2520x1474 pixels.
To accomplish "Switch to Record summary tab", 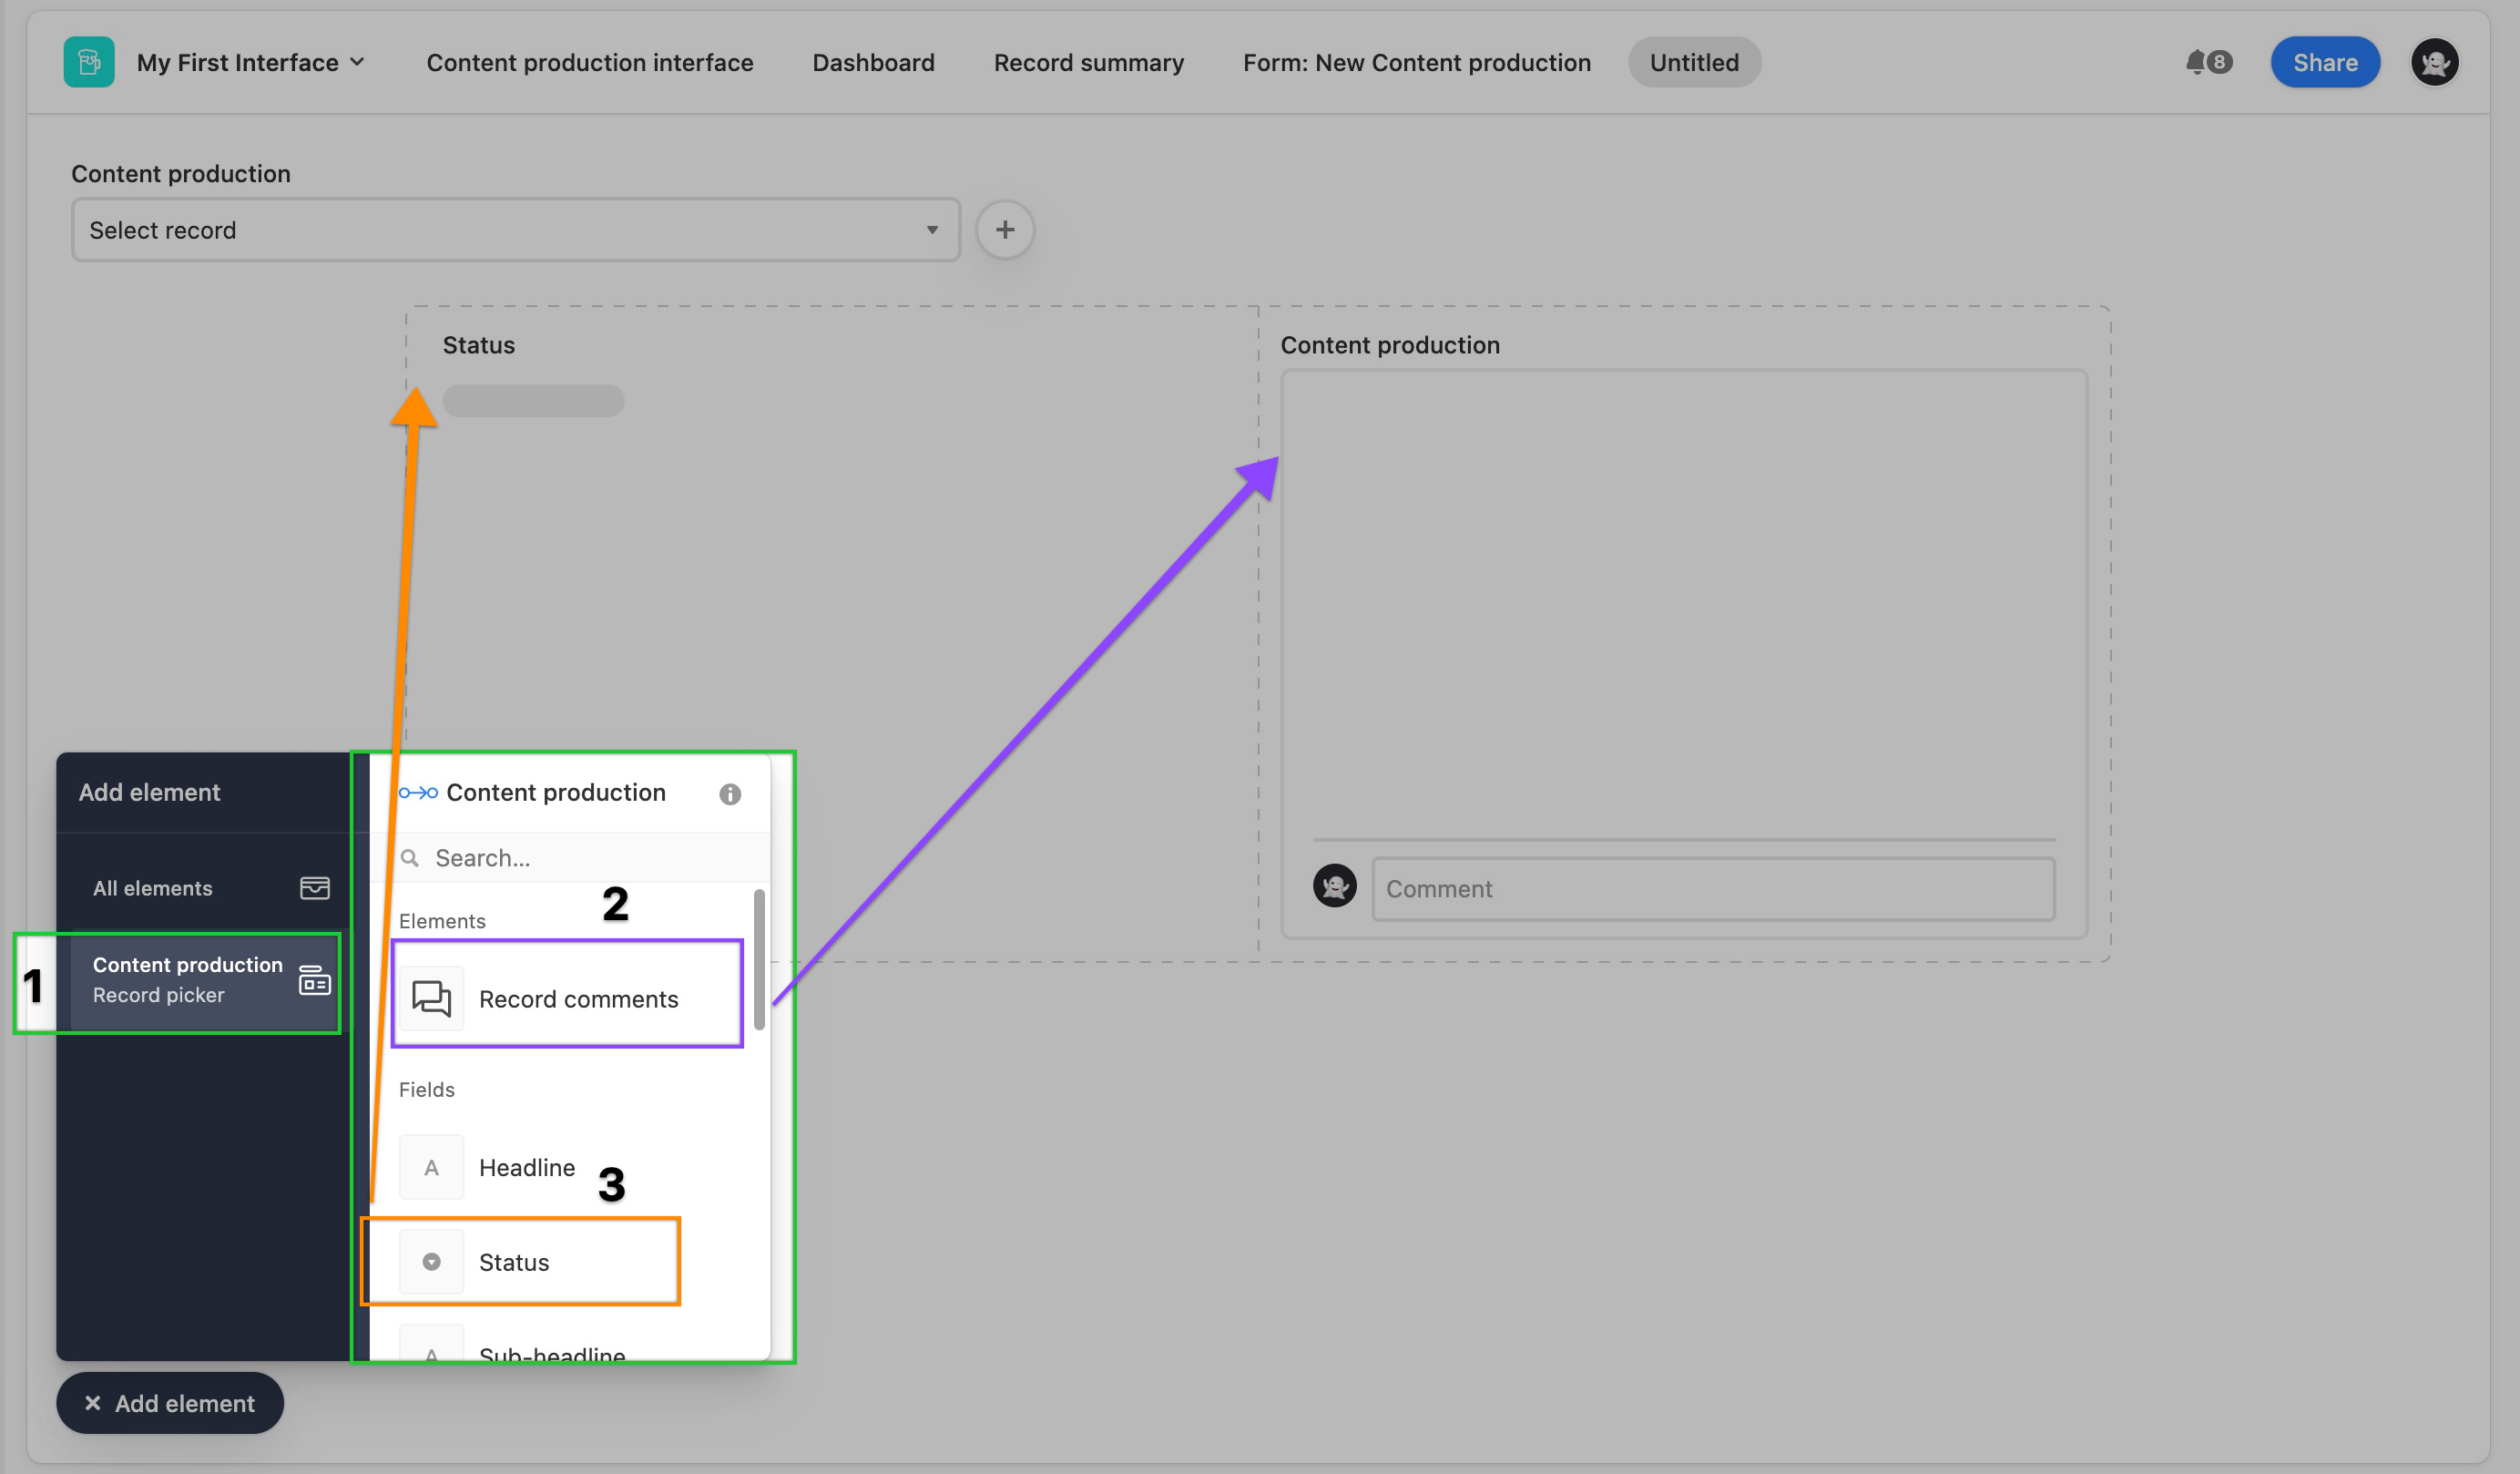I will click(x=1087, y=59).
